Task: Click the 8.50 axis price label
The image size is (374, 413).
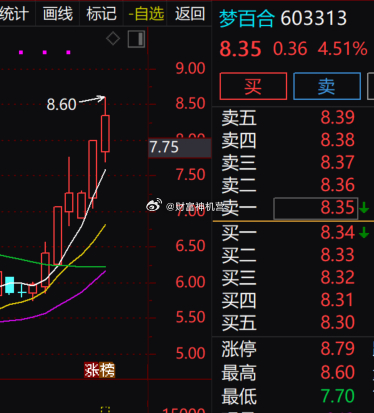Action: [190, 104]
